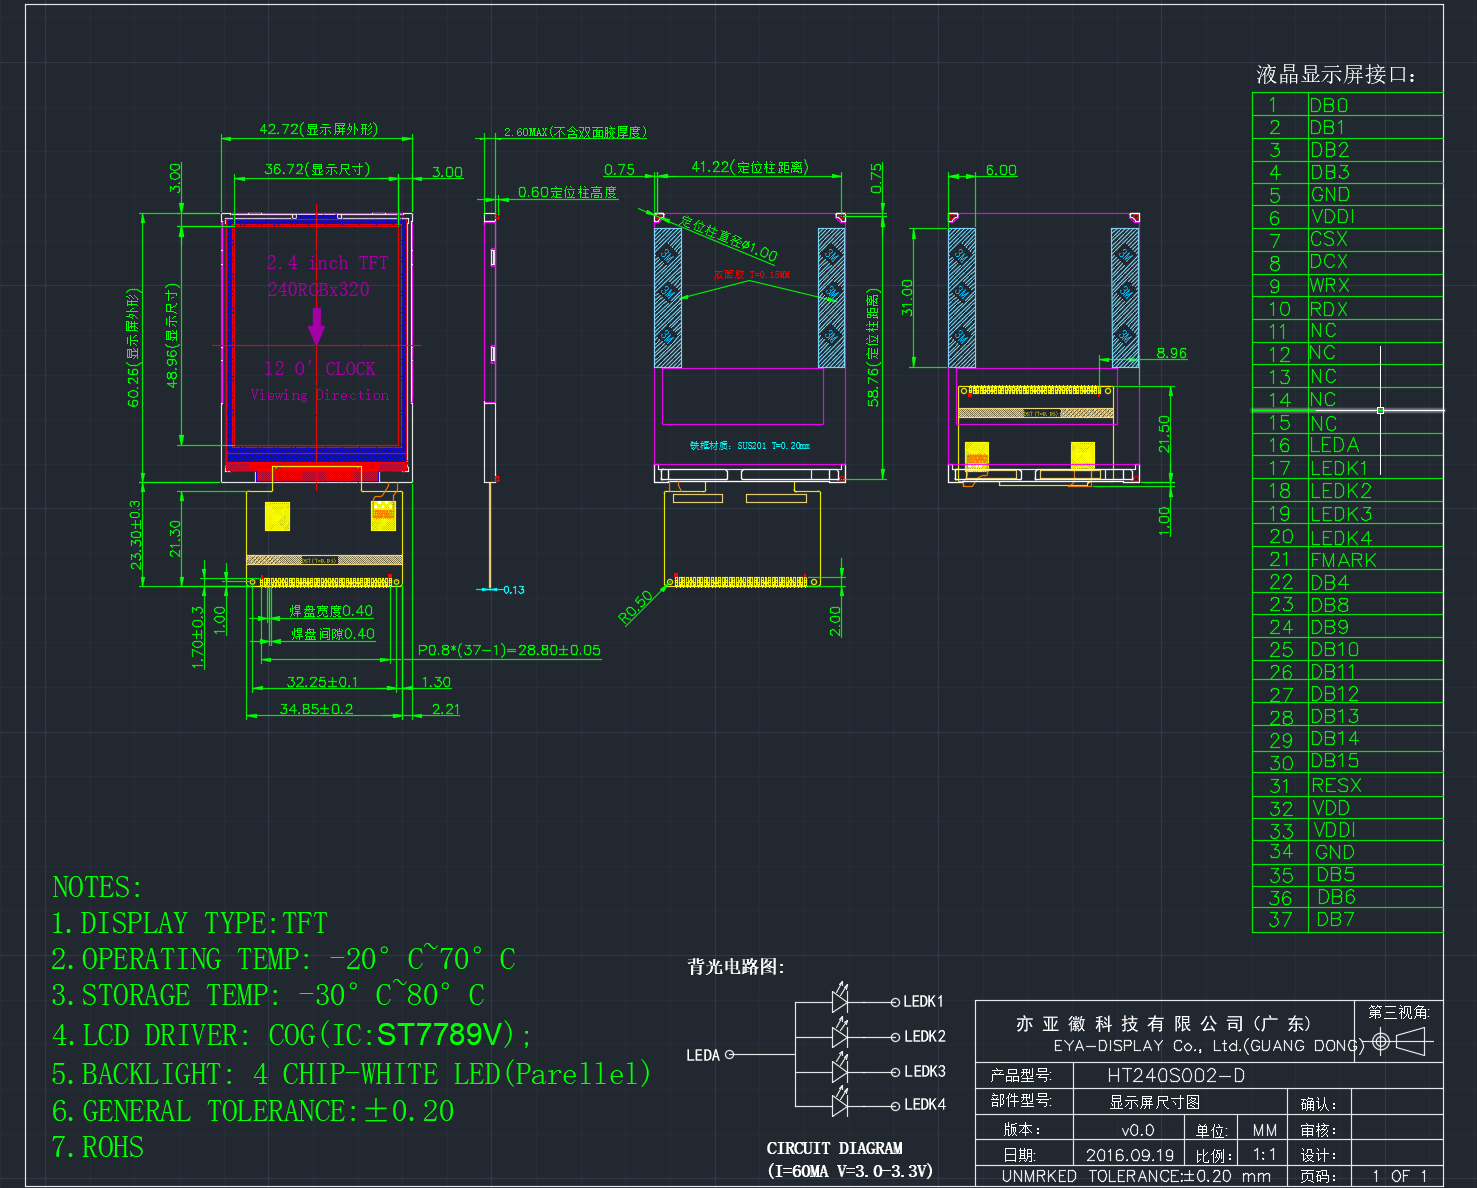Viewport: 1477px width, 1188px height.
Task: Select the FMARK pin label in row 21
Action: 1343,560
